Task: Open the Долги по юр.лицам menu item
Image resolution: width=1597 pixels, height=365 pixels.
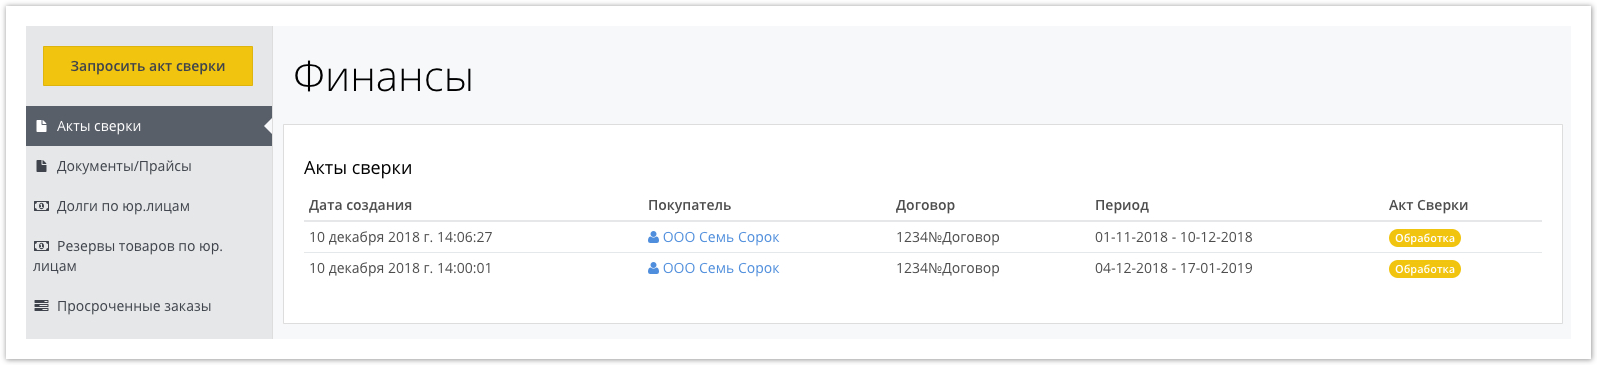Action: [x=149, y=206]
